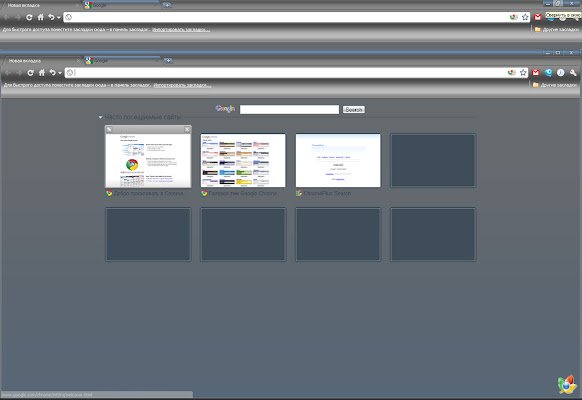Bookmark this page with the front window star
This screenshot has width=582, height=400.
pyautogui.click(x=523, y=73)
